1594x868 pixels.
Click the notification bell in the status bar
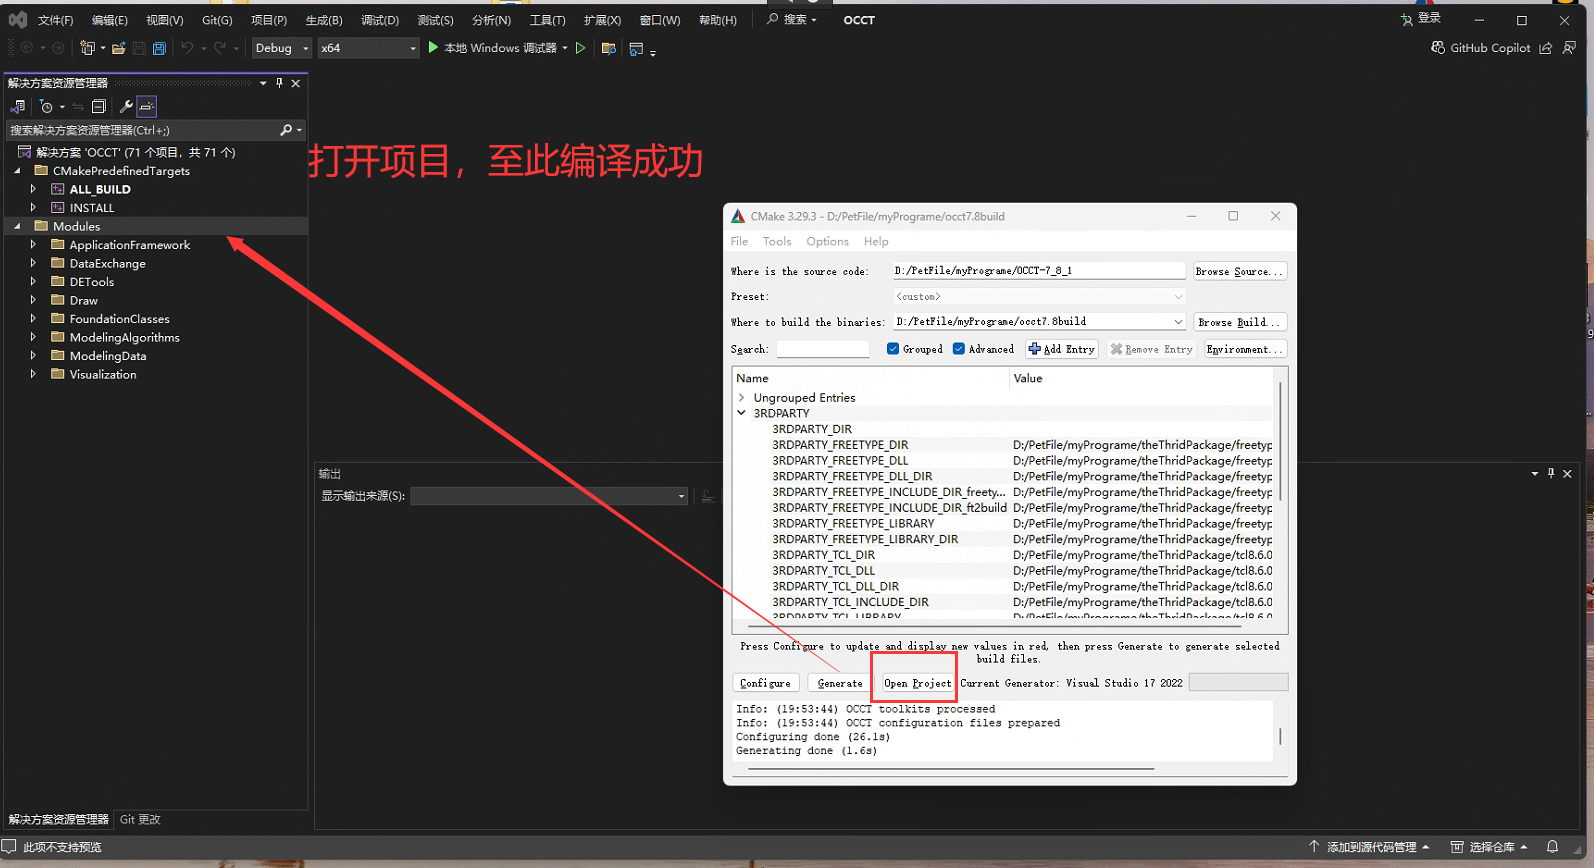[x=1552, y=847]
